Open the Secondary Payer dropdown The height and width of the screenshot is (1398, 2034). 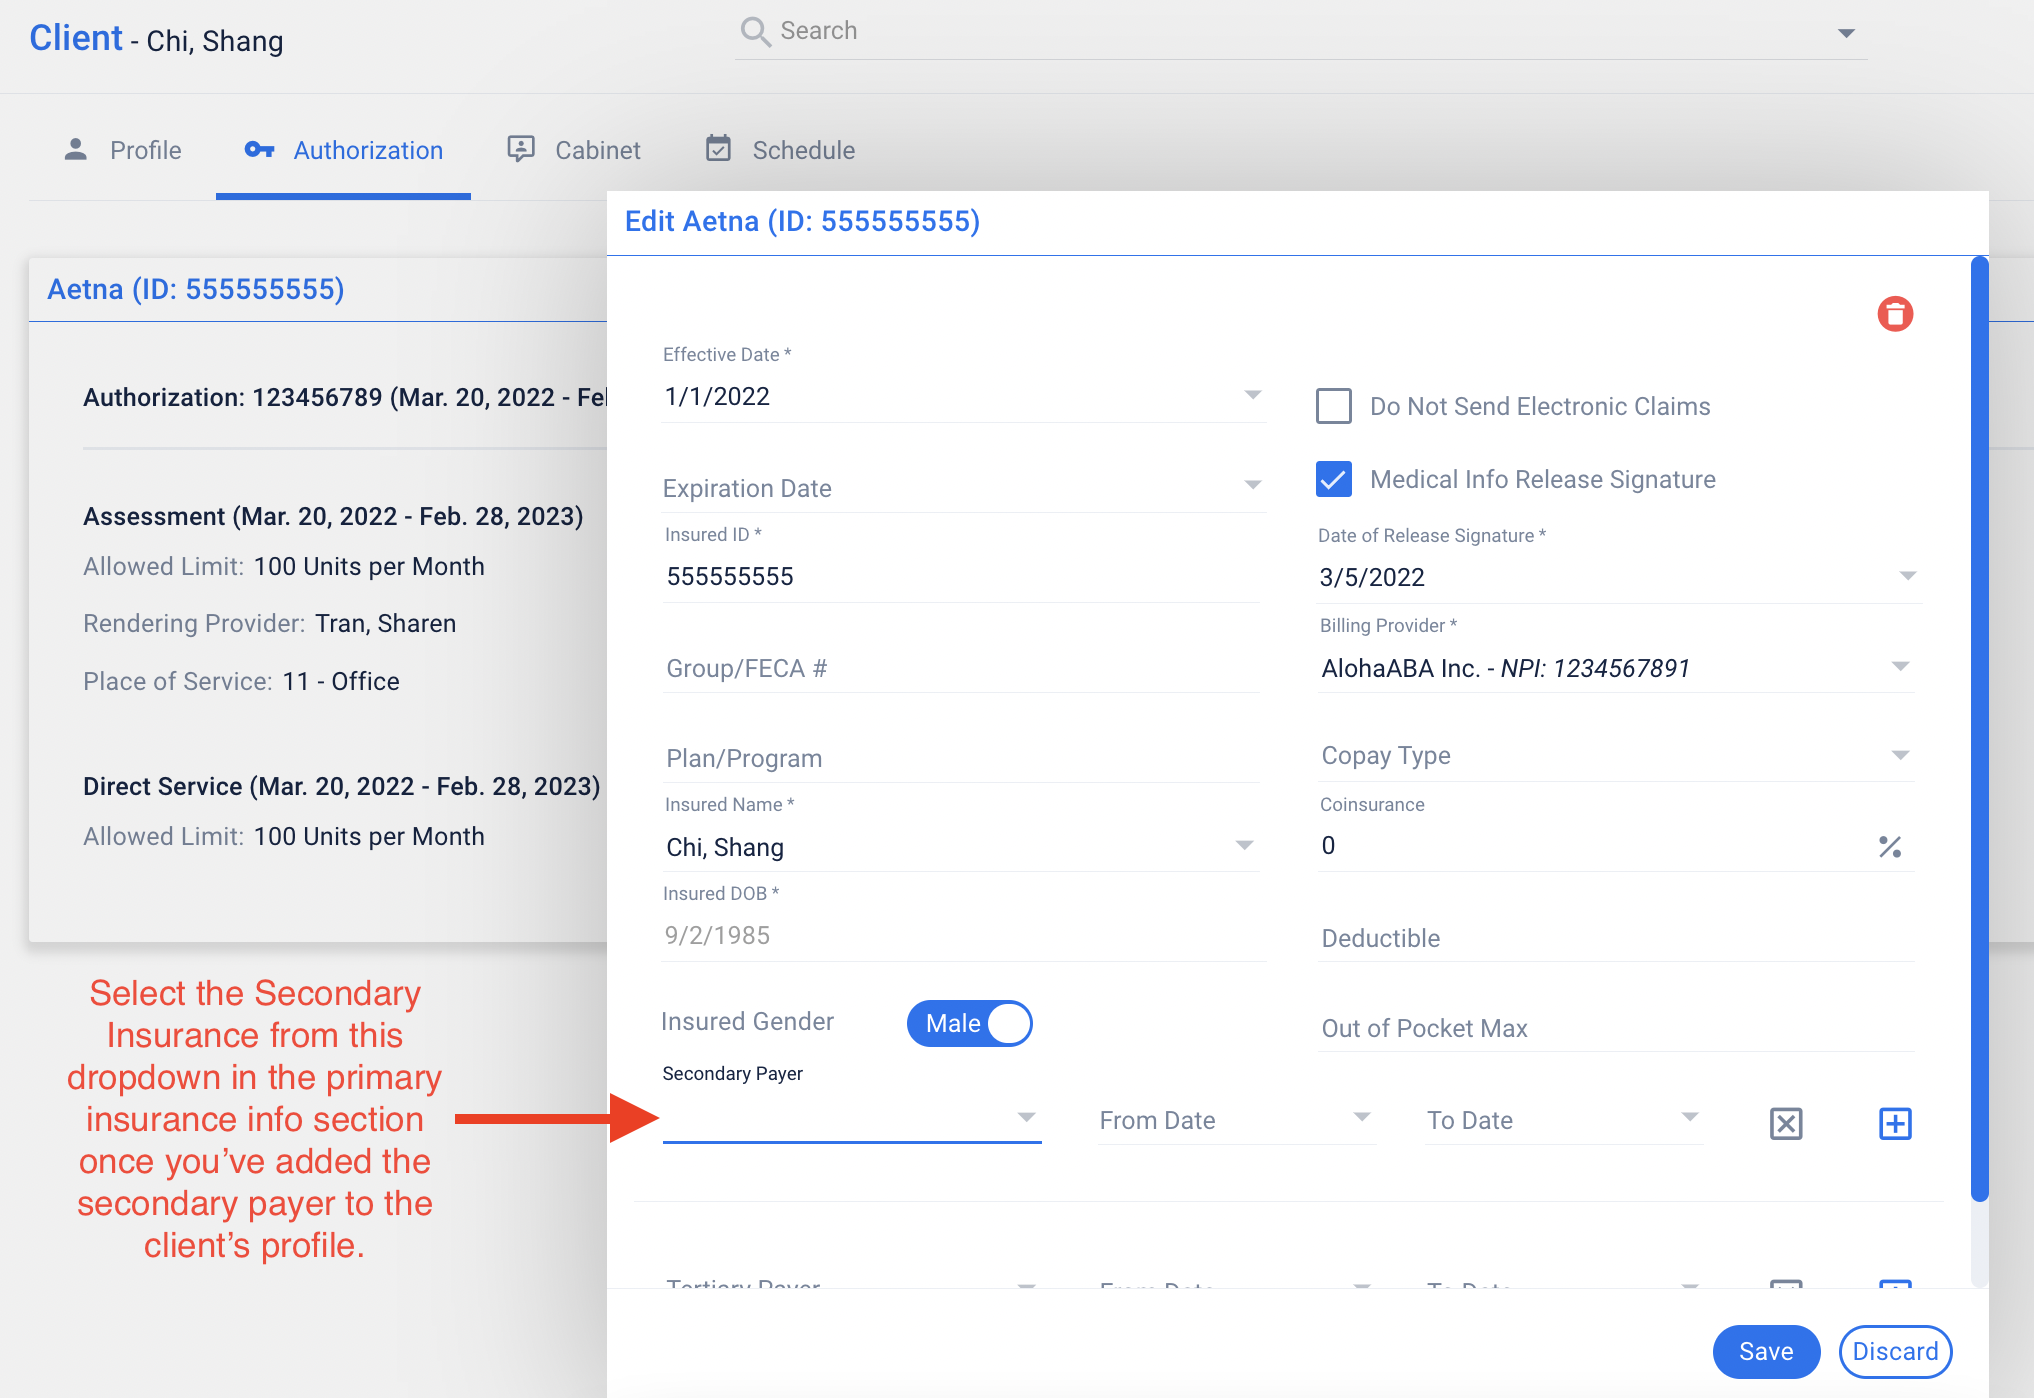click(1026, 1118)
